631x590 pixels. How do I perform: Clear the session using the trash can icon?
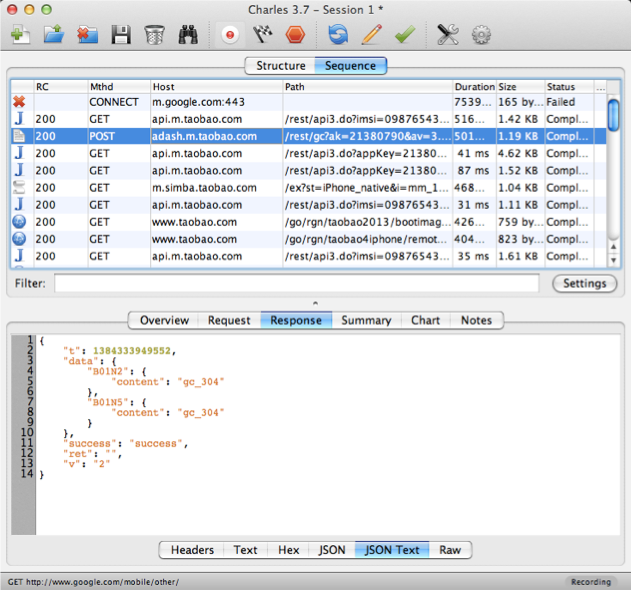tap(154, 35)
